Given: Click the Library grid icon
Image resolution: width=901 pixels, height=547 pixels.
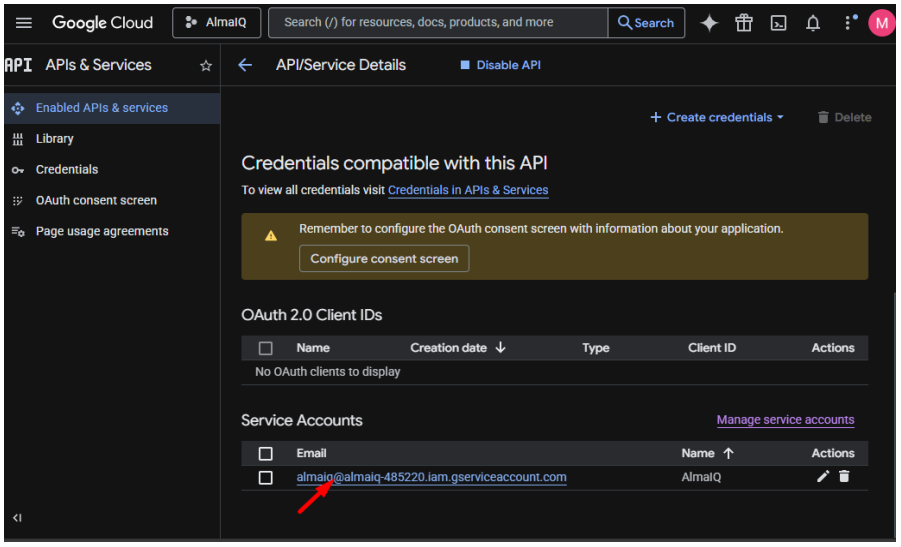Looking at the screenshot, I should tap(18, 139).
